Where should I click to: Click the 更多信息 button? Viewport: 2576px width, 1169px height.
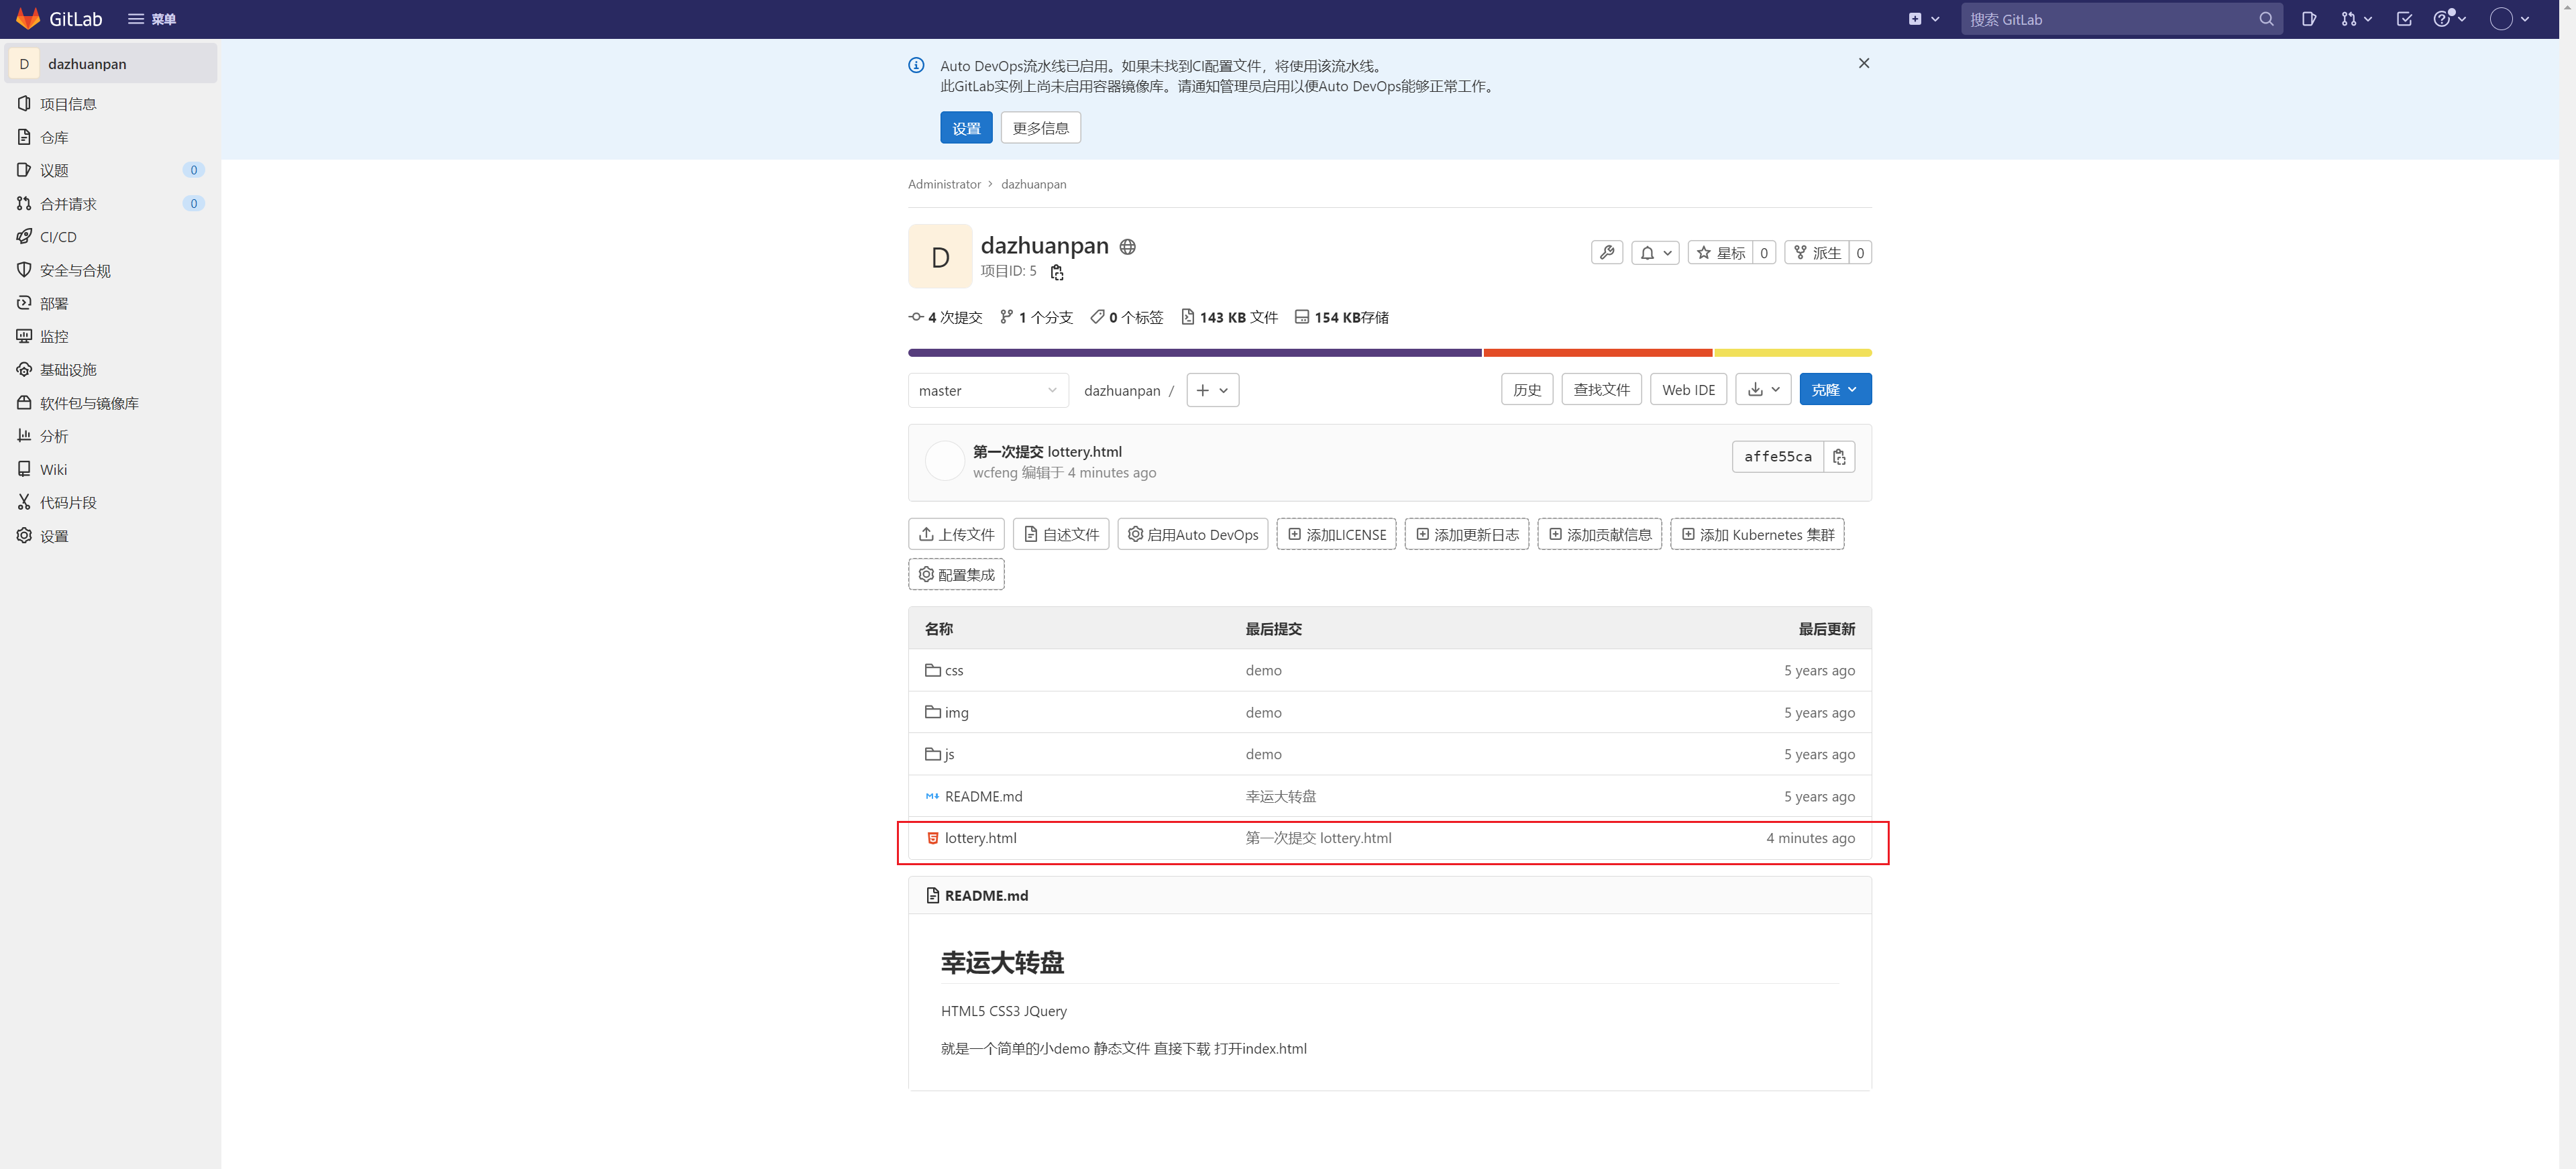(x=1040, y=128)
